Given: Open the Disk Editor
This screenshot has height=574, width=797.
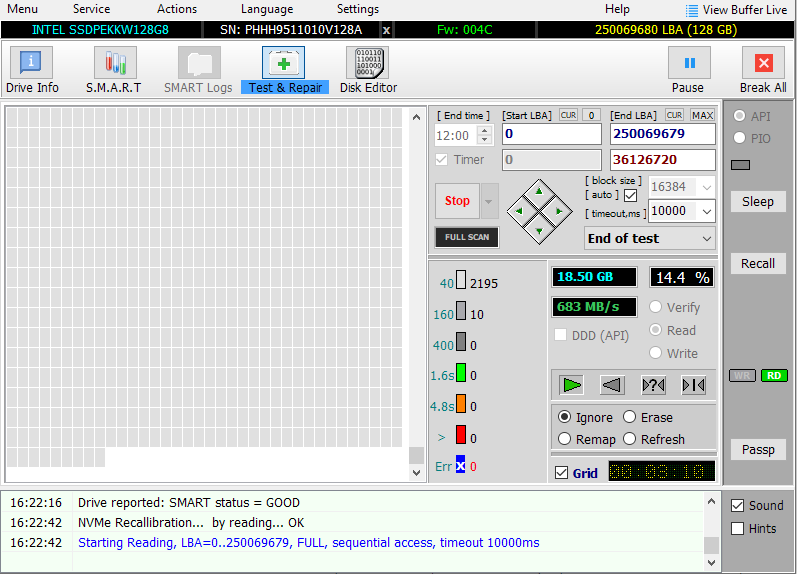Looking at the screenshot, I should 368,70.
